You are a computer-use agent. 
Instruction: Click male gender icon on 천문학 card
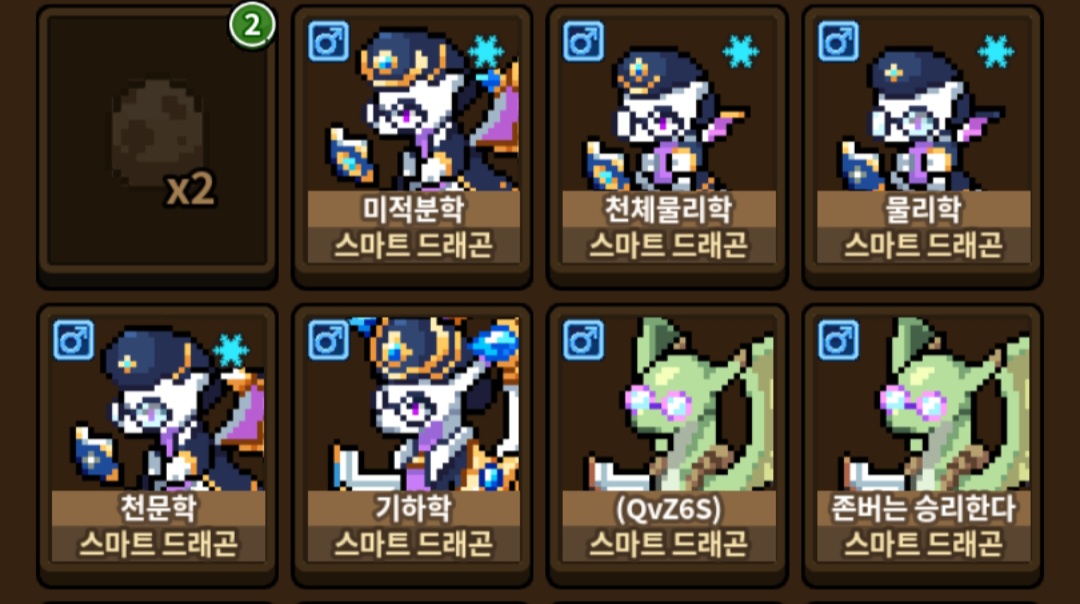point(74,340)
